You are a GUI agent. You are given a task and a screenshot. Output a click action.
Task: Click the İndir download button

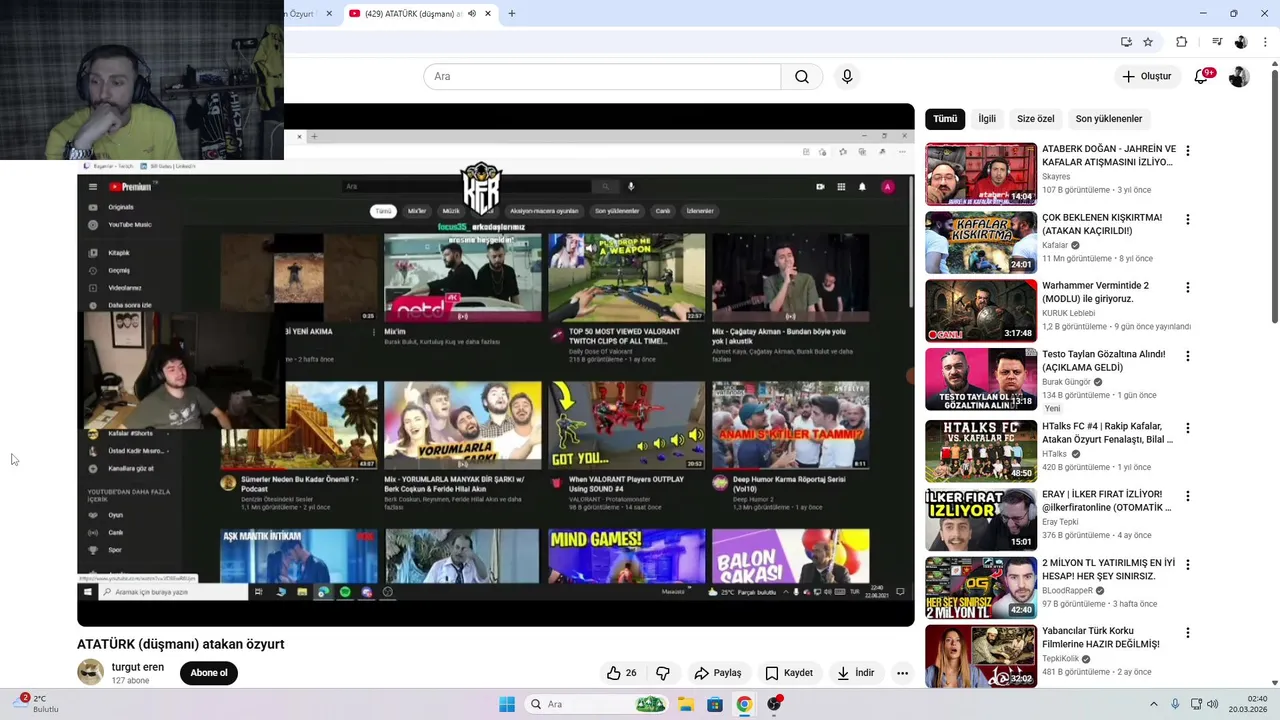(856, 673)
